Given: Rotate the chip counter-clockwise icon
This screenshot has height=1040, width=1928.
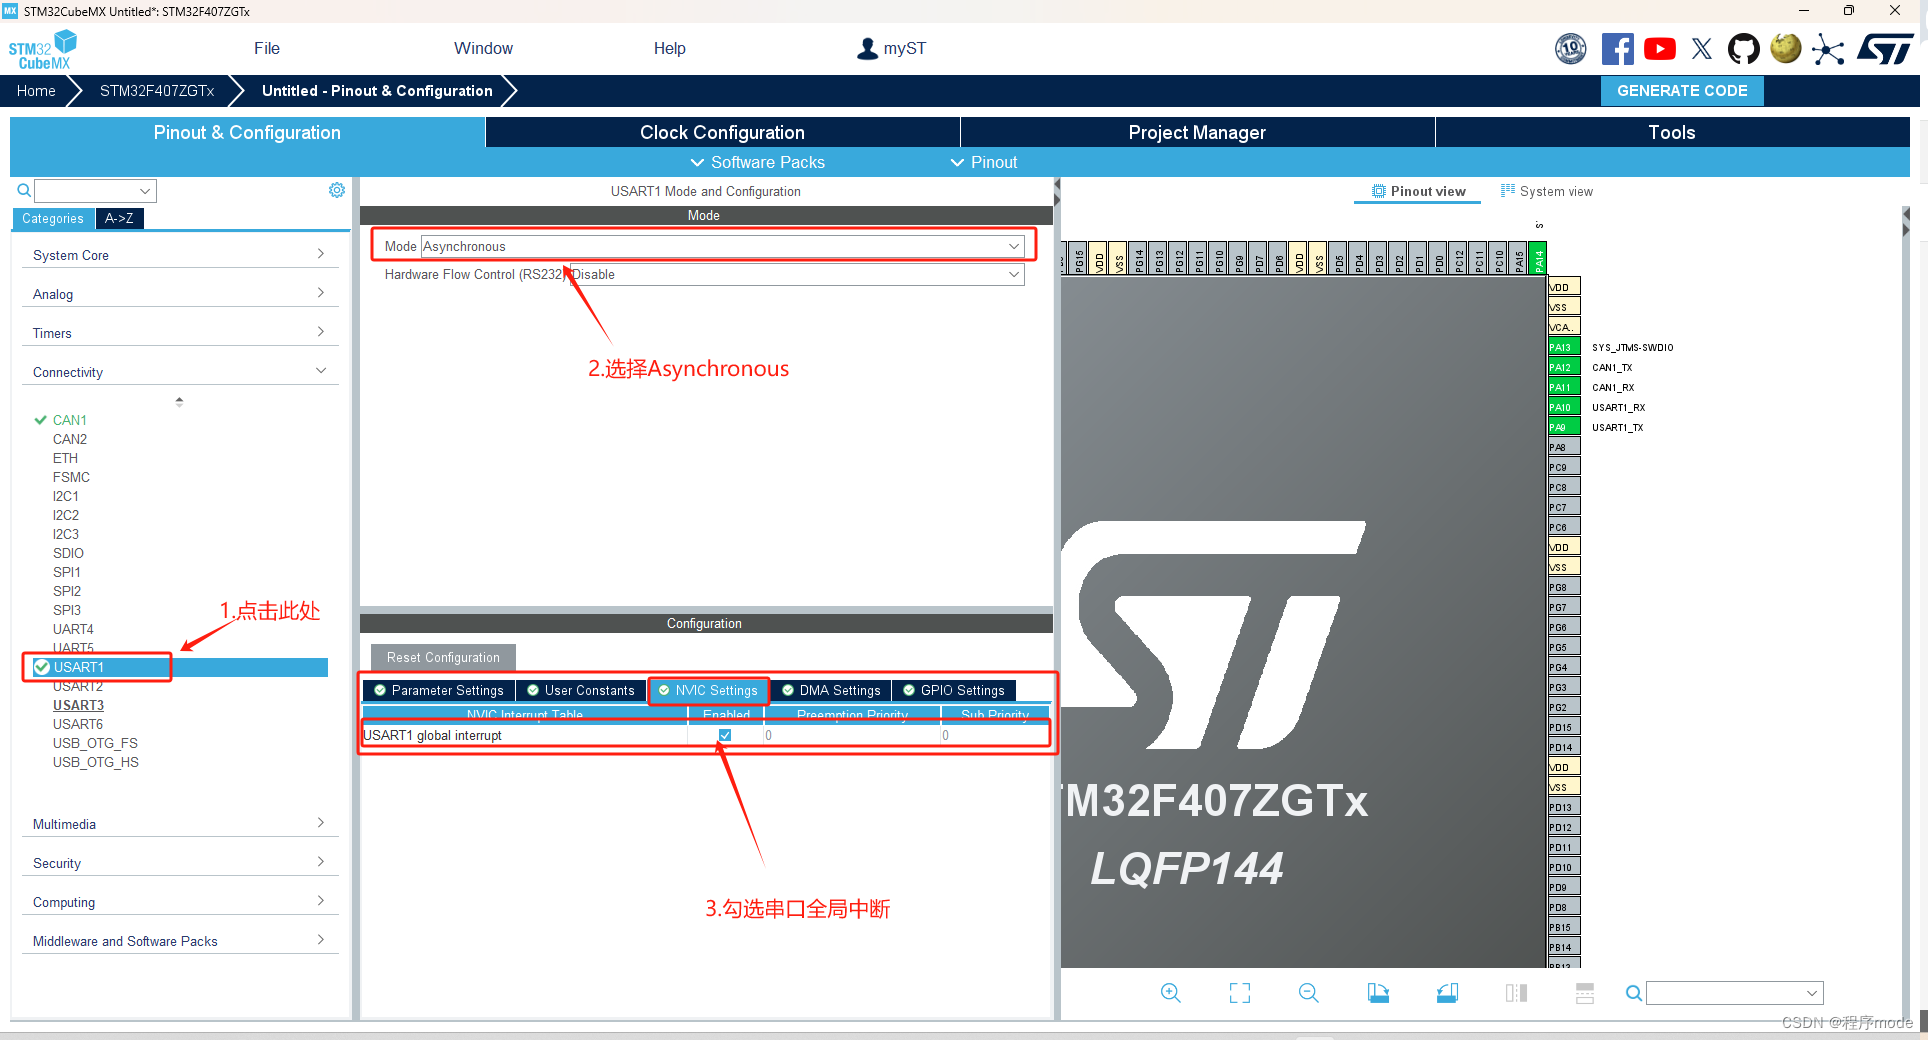Looking at the screenshot, I should pos(1447,993).
